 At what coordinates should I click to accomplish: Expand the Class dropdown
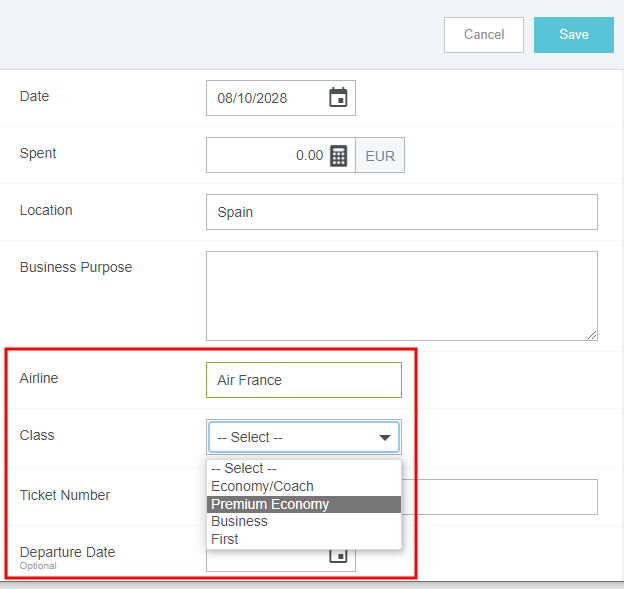[x=303, y=437]
